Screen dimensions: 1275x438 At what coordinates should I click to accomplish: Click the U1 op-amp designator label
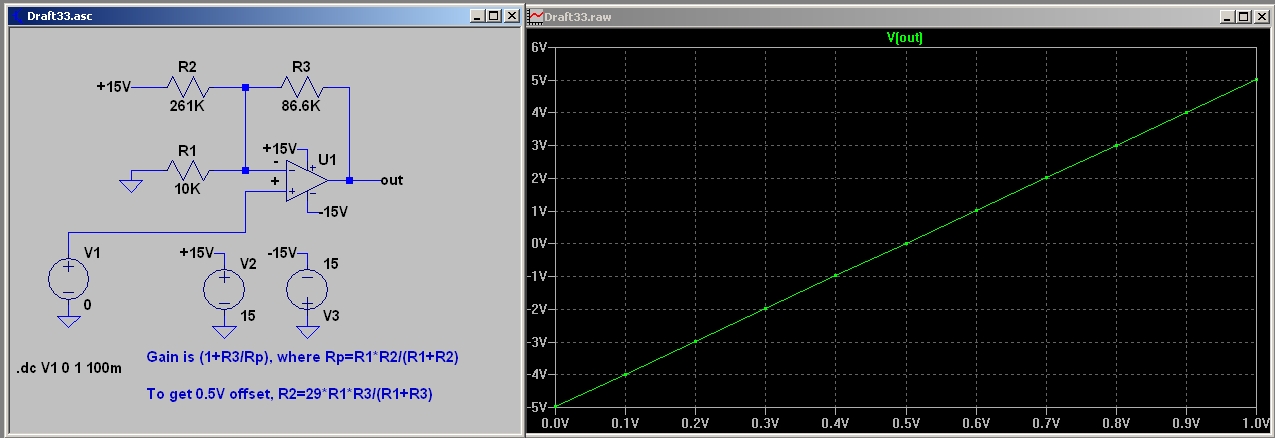327,160
